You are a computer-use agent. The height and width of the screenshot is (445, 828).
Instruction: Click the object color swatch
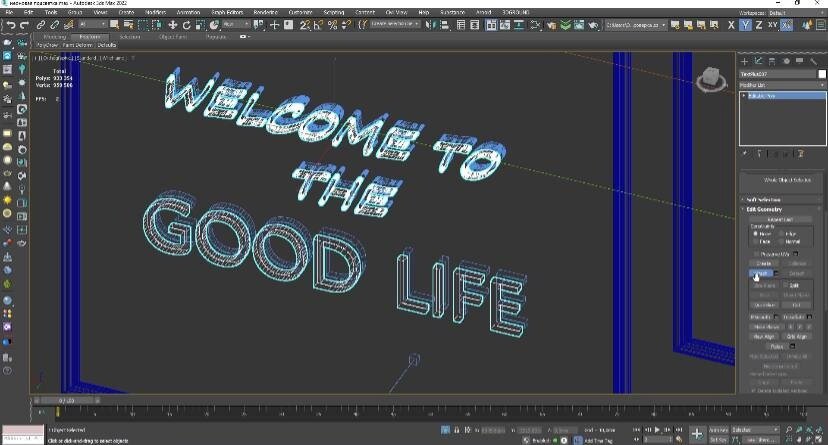822,74
